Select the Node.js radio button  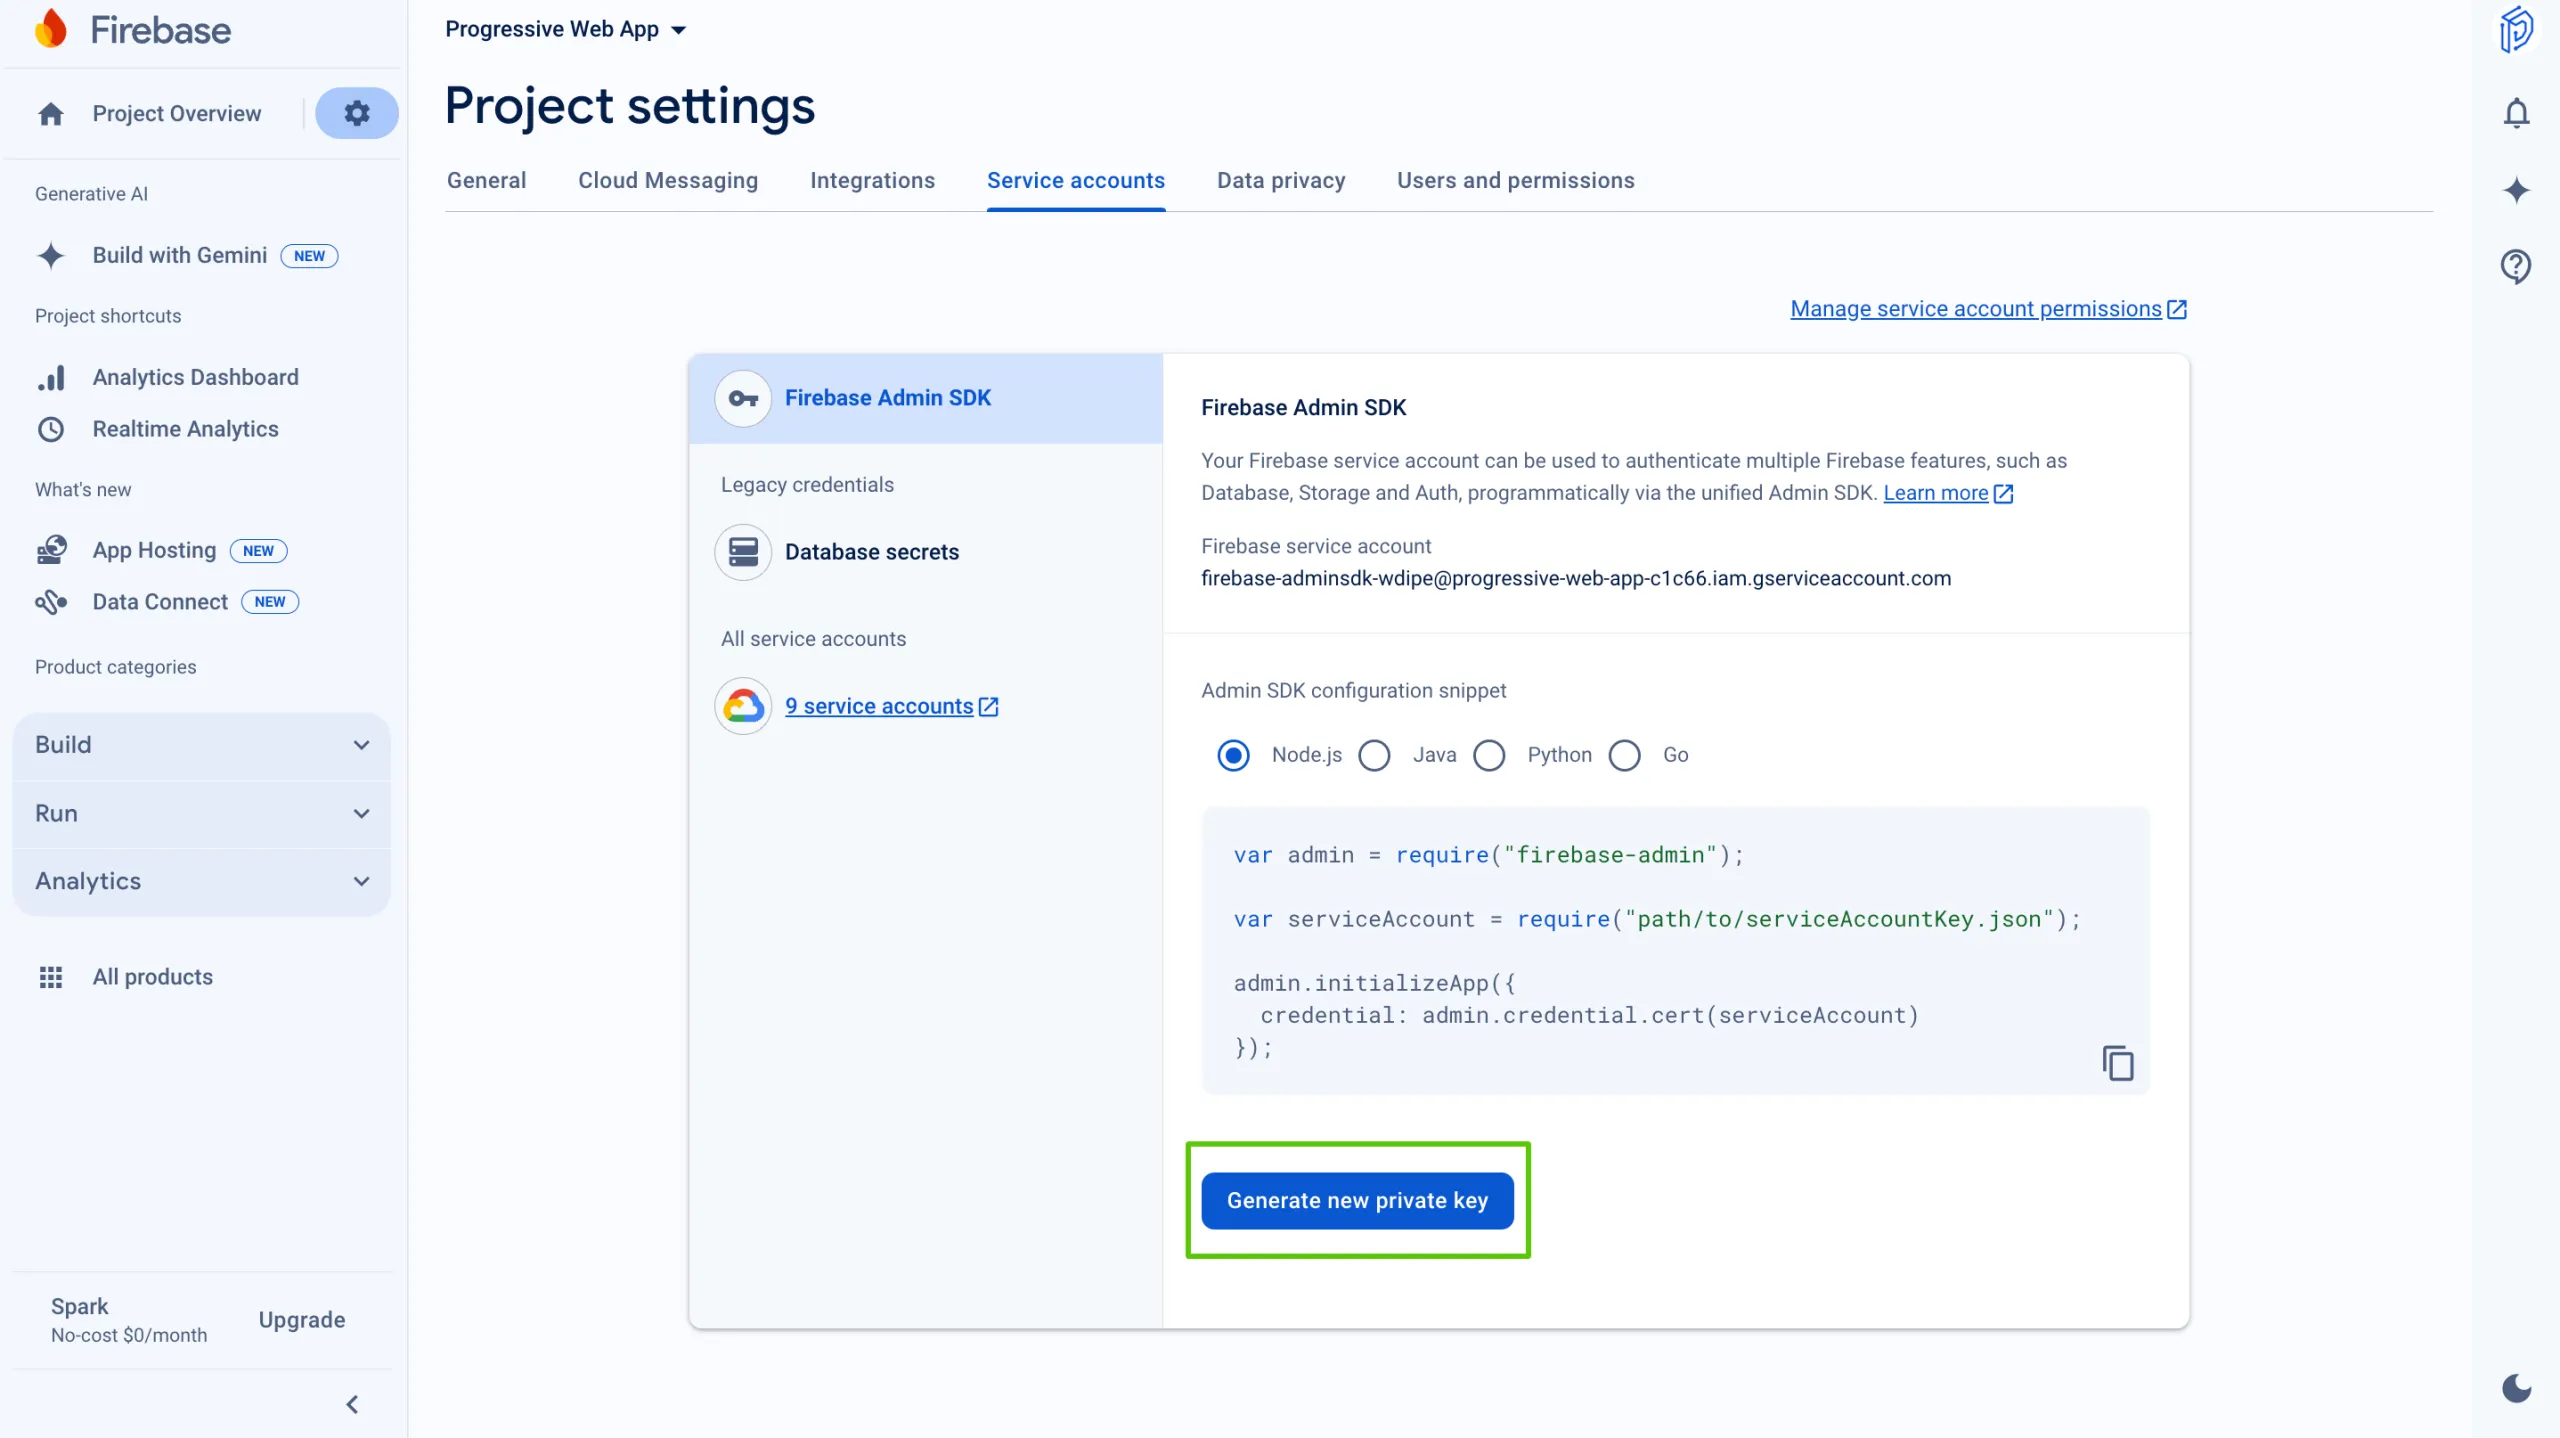click(x=1233, y=755)
